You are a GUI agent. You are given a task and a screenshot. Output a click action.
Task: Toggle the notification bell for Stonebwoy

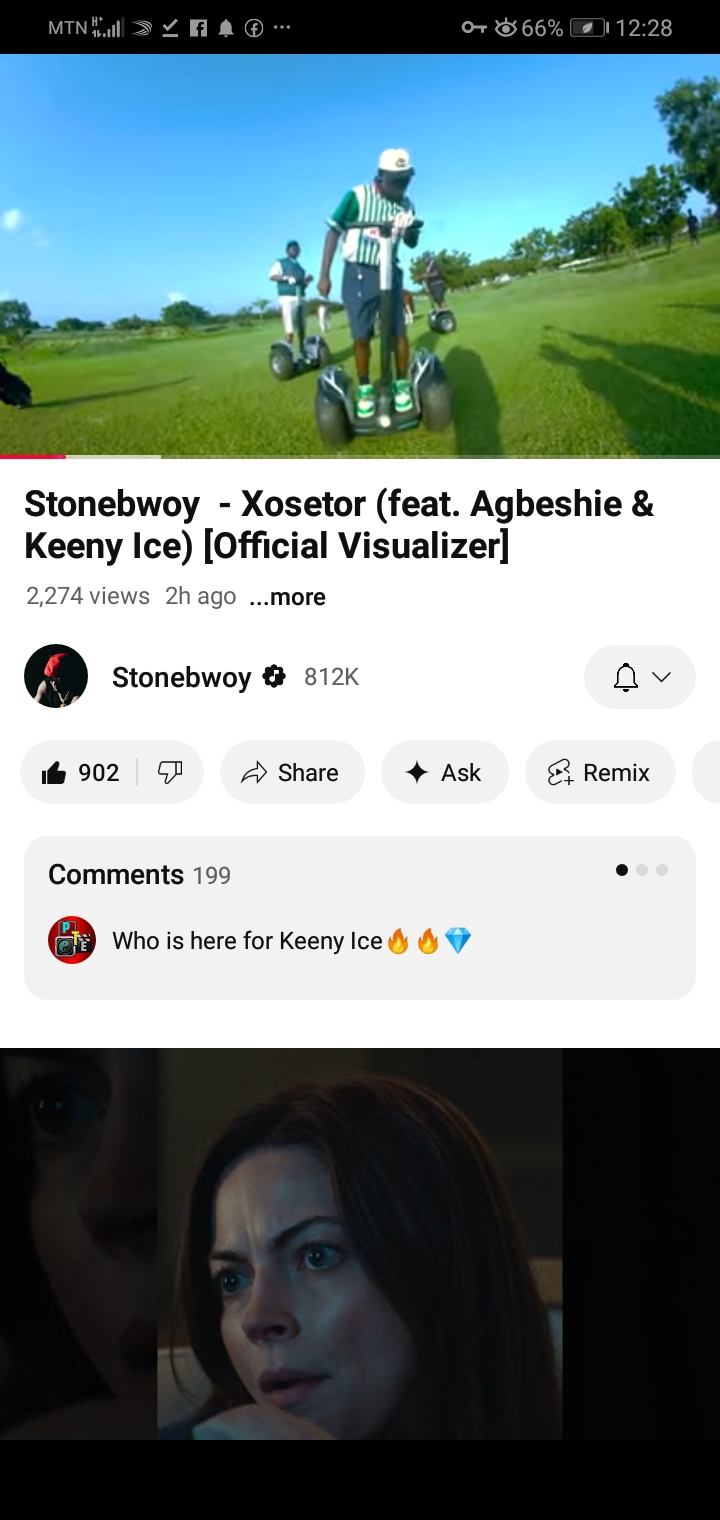[x=626, y=677]
